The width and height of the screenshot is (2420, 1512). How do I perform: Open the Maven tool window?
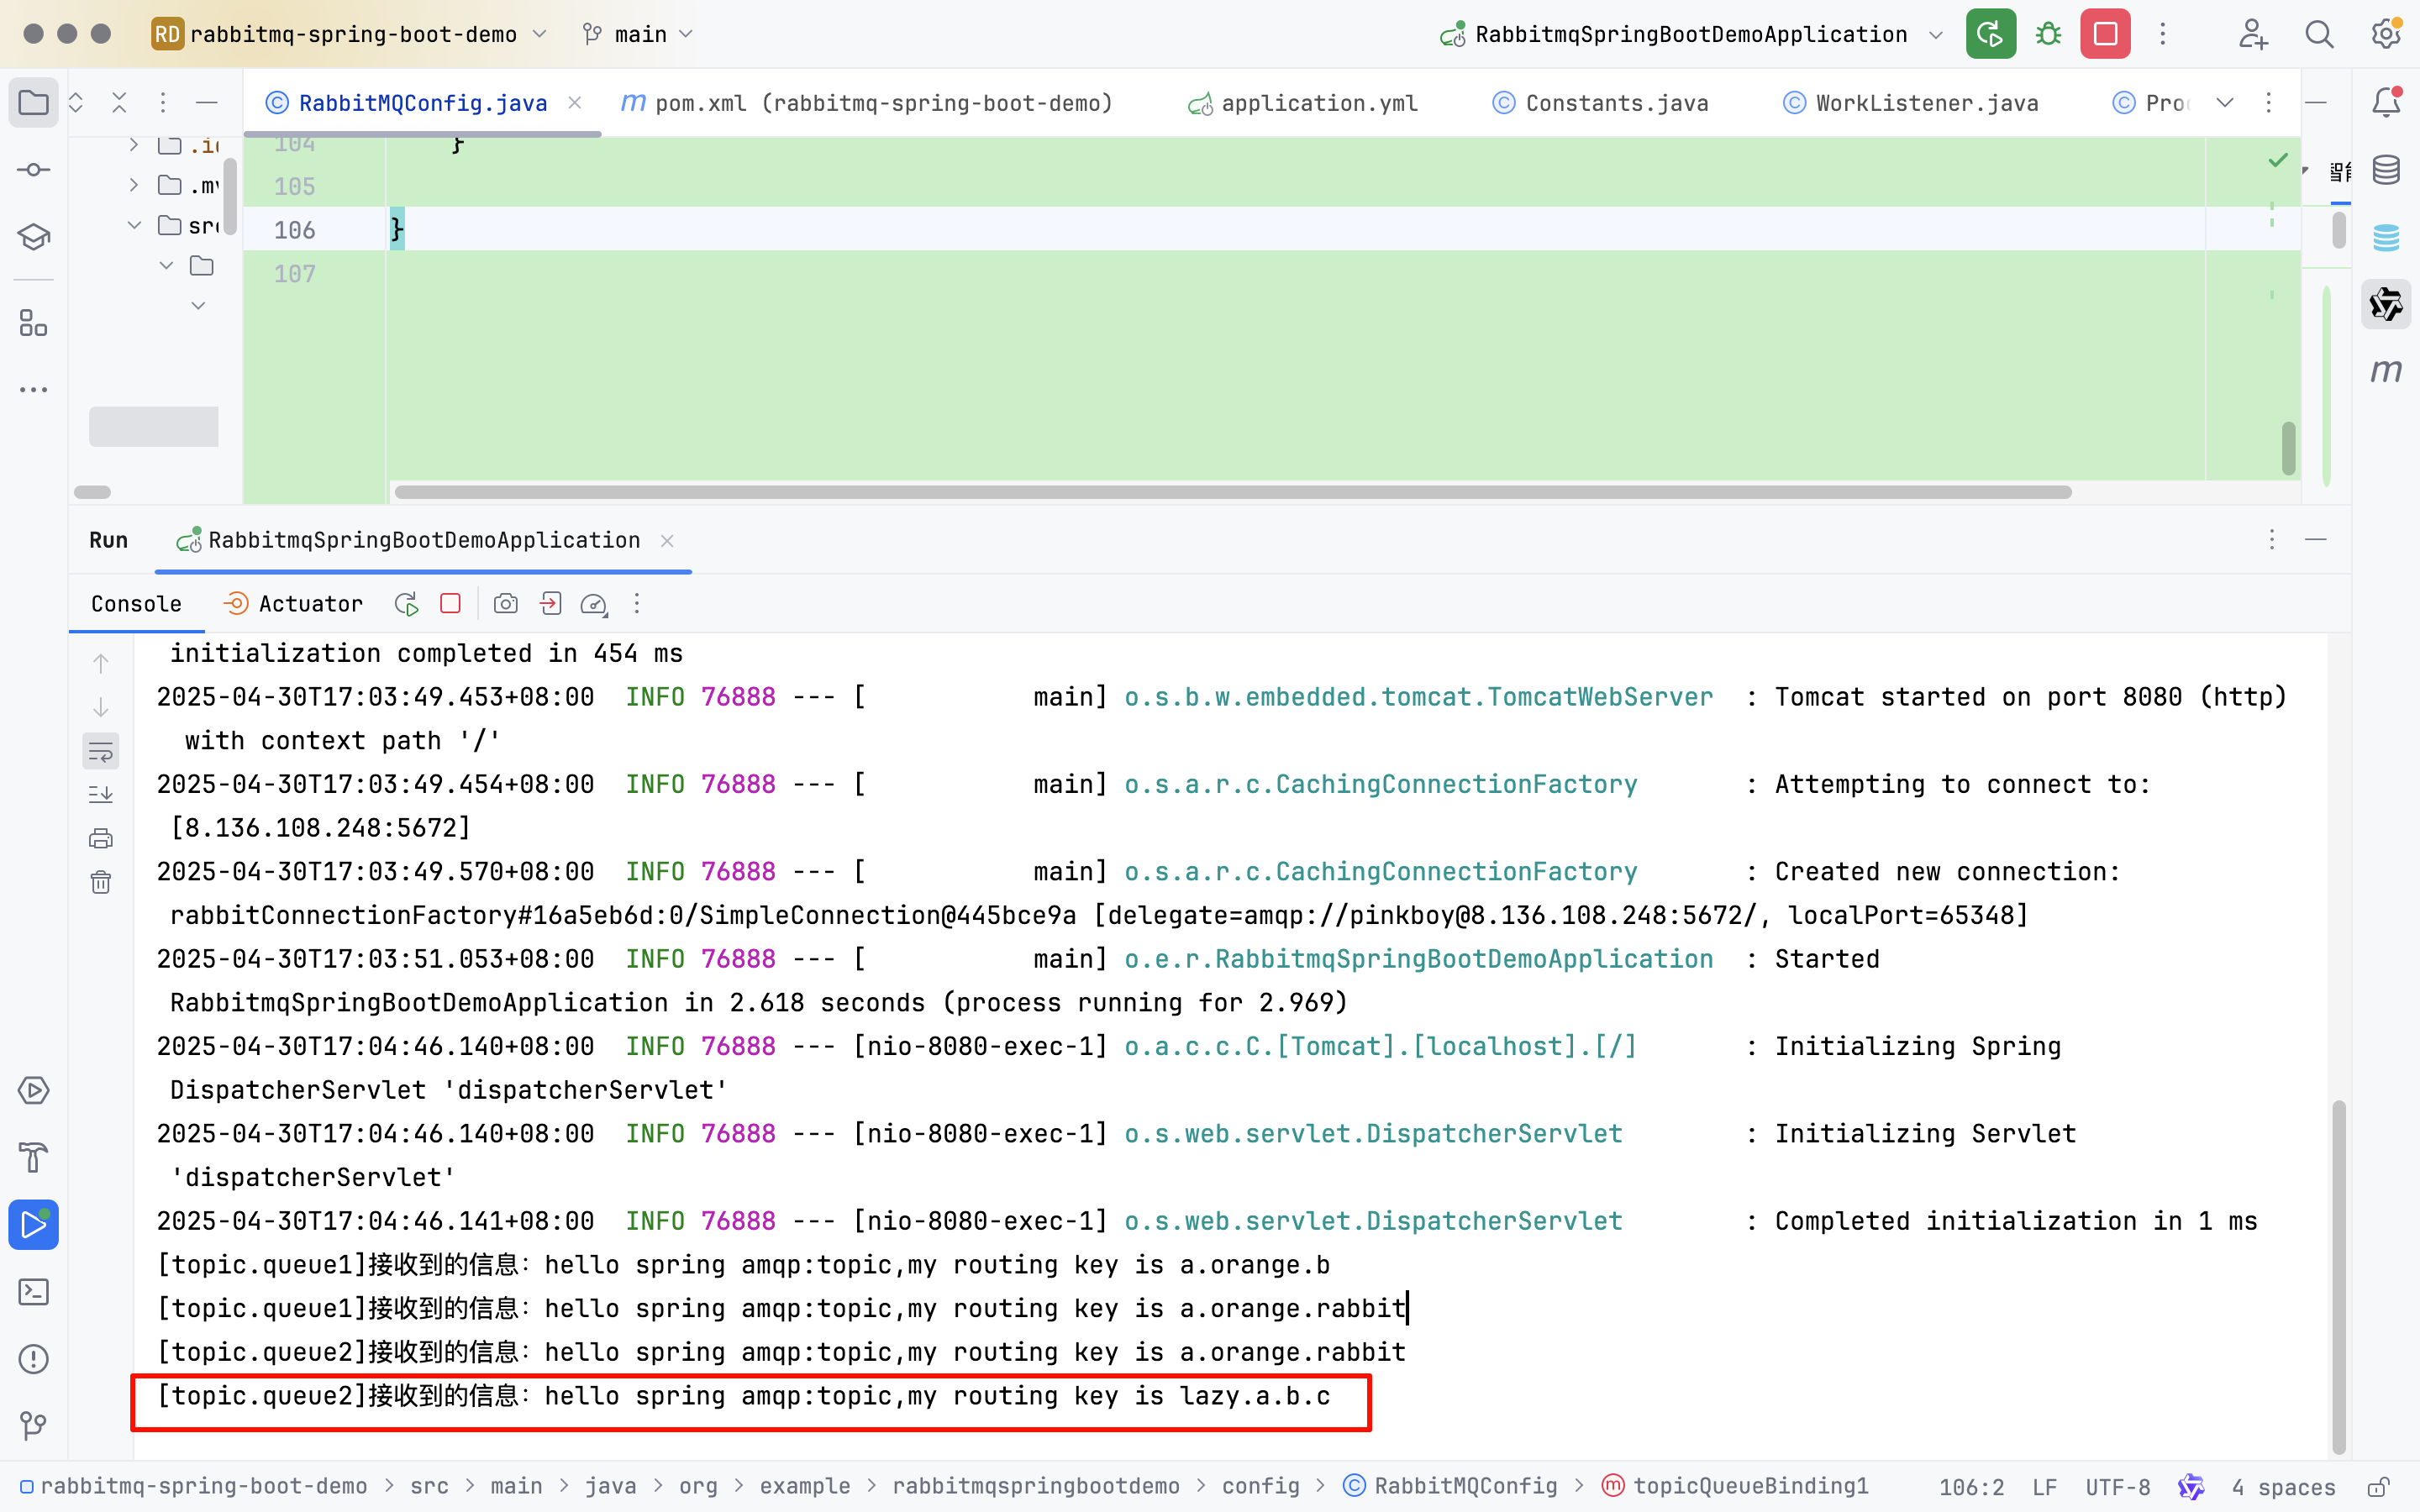click(2386, 371)
